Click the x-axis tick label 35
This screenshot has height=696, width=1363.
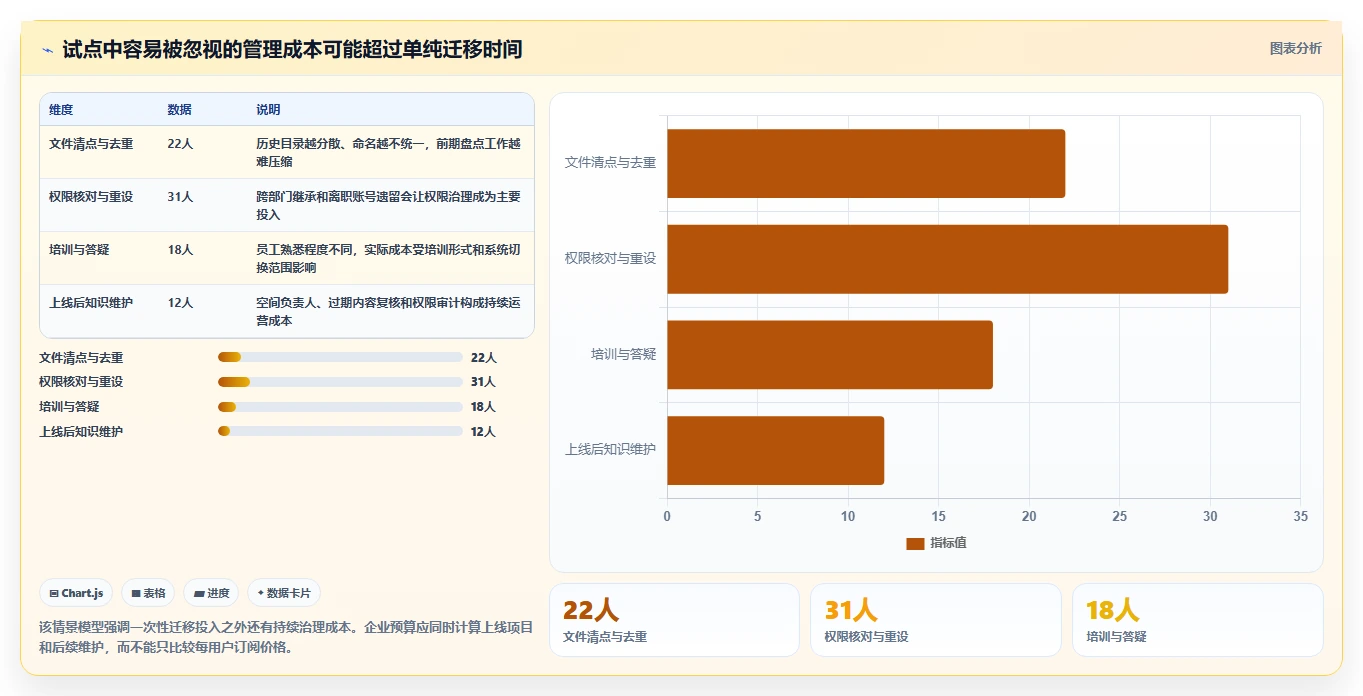pos(1300,517)
